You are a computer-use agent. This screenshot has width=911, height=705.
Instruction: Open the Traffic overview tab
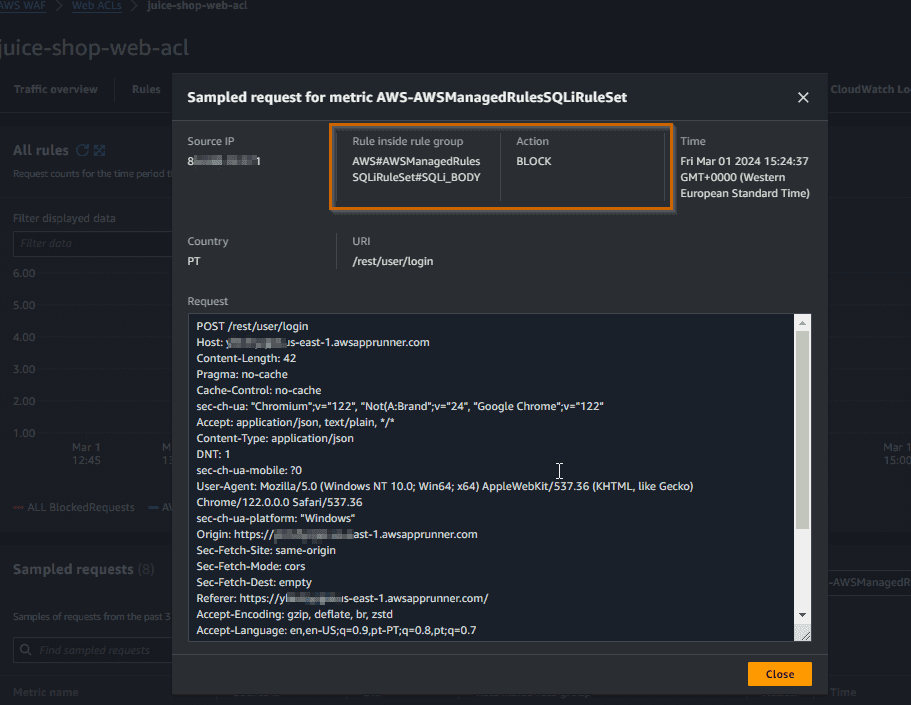click(x=56, y=89)
